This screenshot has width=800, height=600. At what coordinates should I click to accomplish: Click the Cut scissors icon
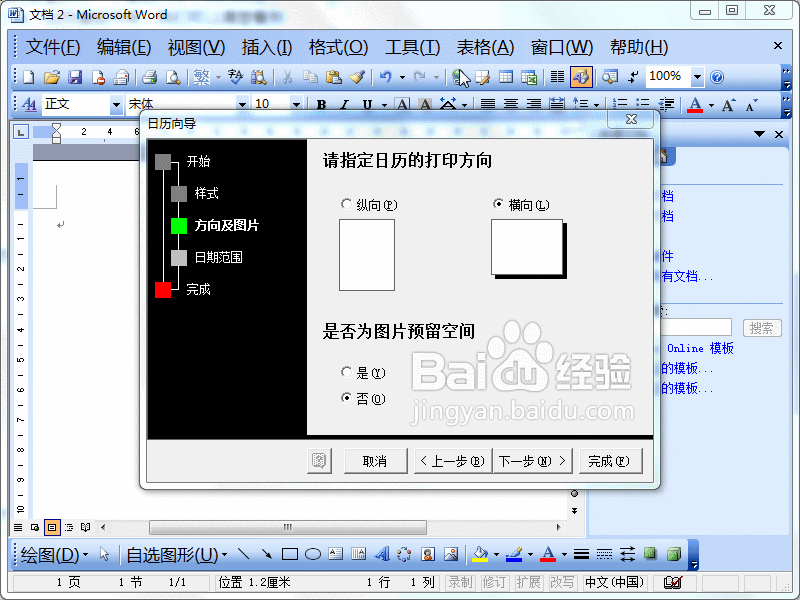[x=288, y=77]
